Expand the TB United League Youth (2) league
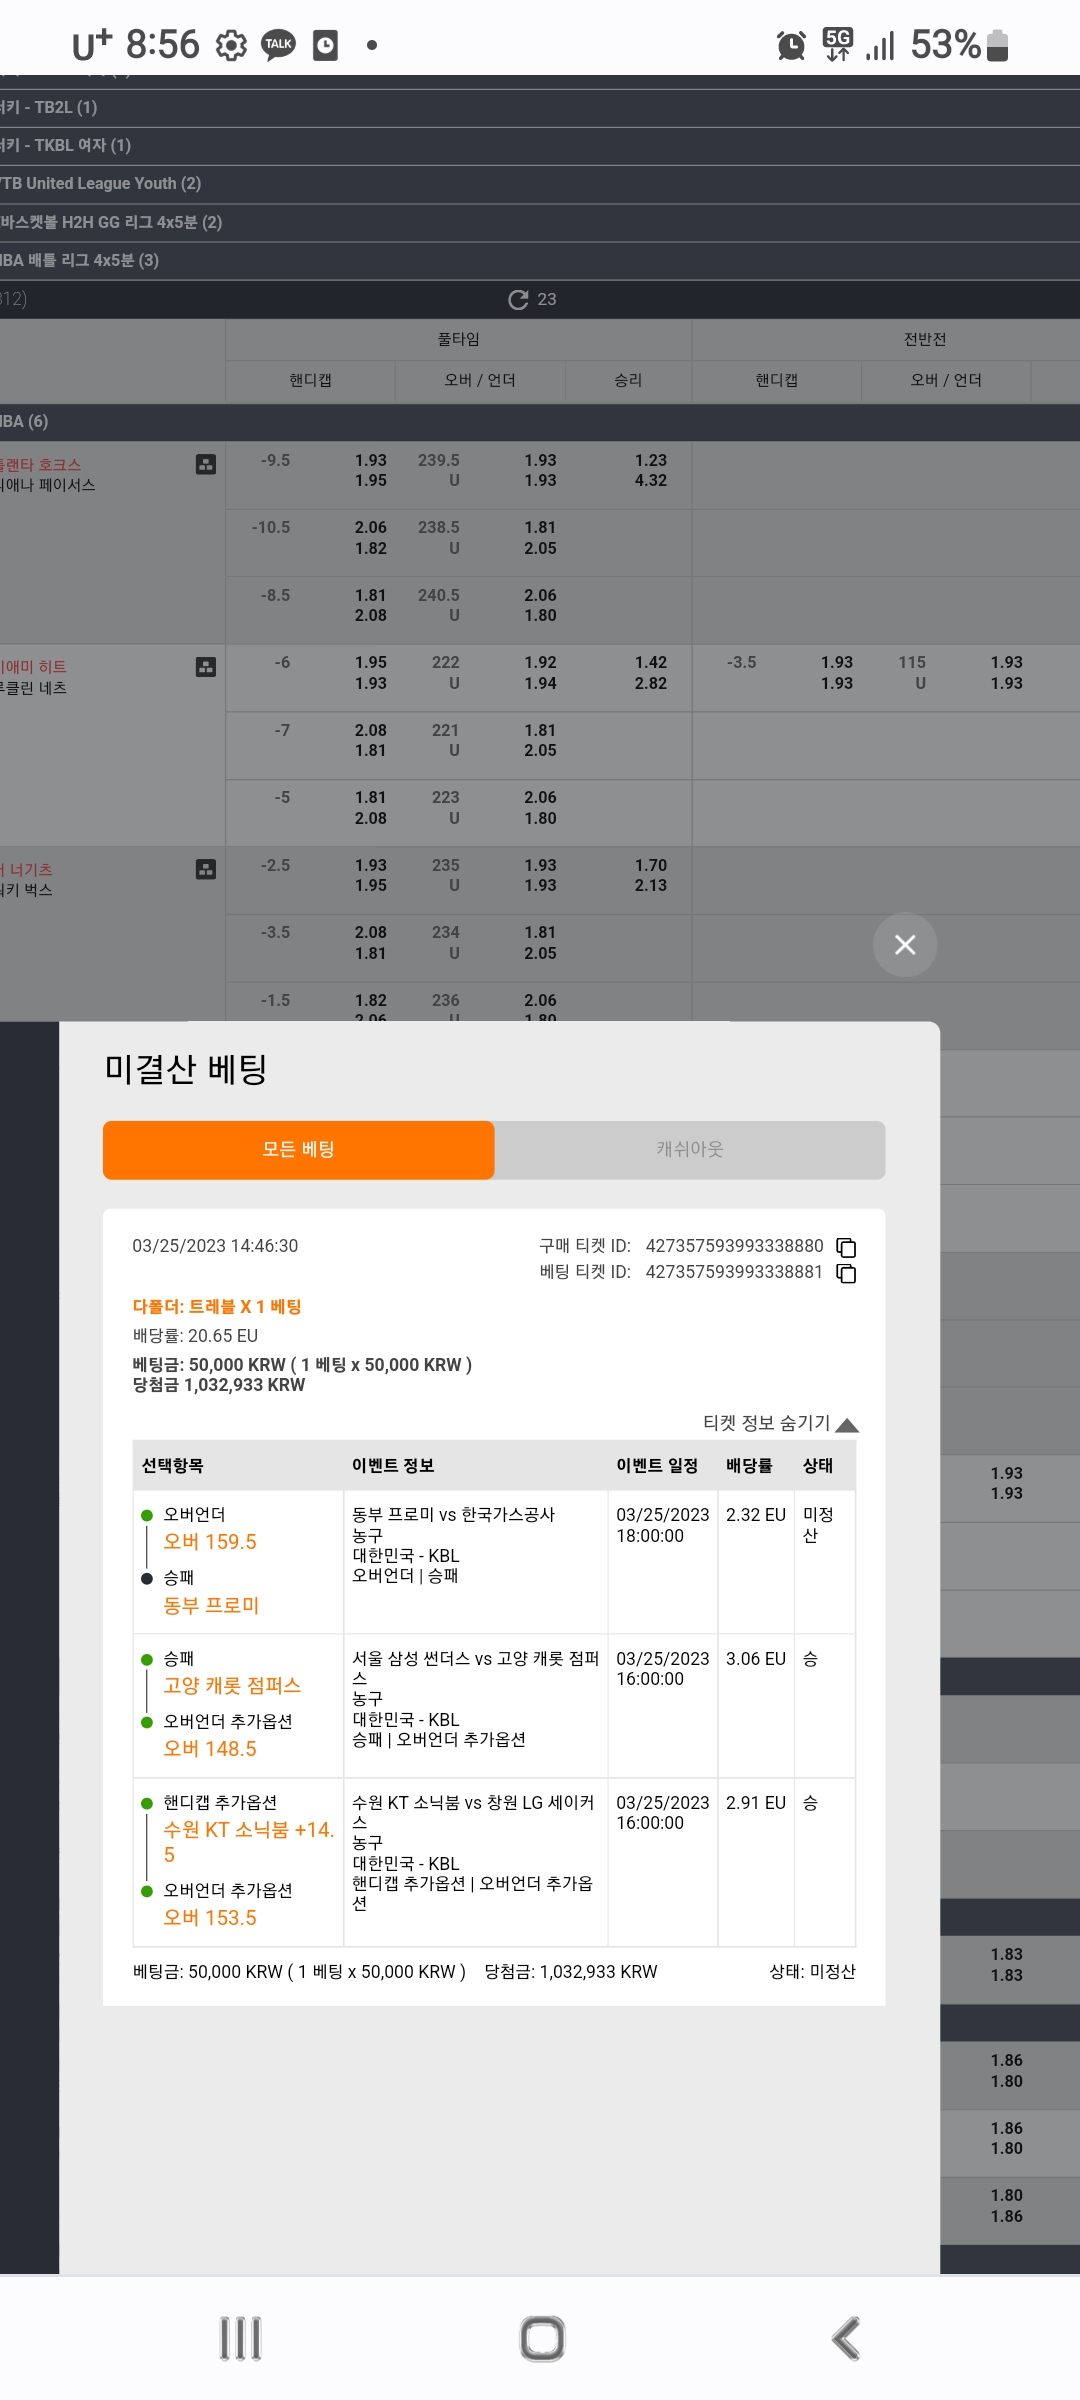 coord(540,184)
